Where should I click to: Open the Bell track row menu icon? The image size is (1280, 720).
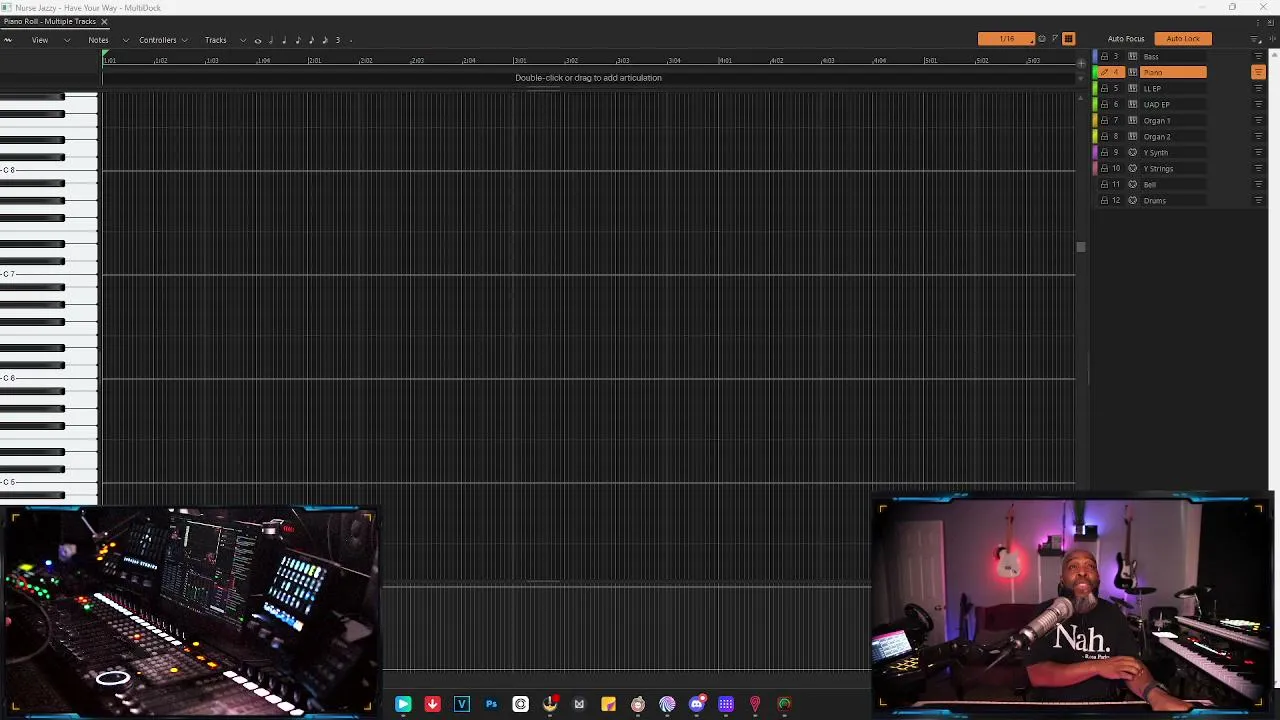(1258, 184)
